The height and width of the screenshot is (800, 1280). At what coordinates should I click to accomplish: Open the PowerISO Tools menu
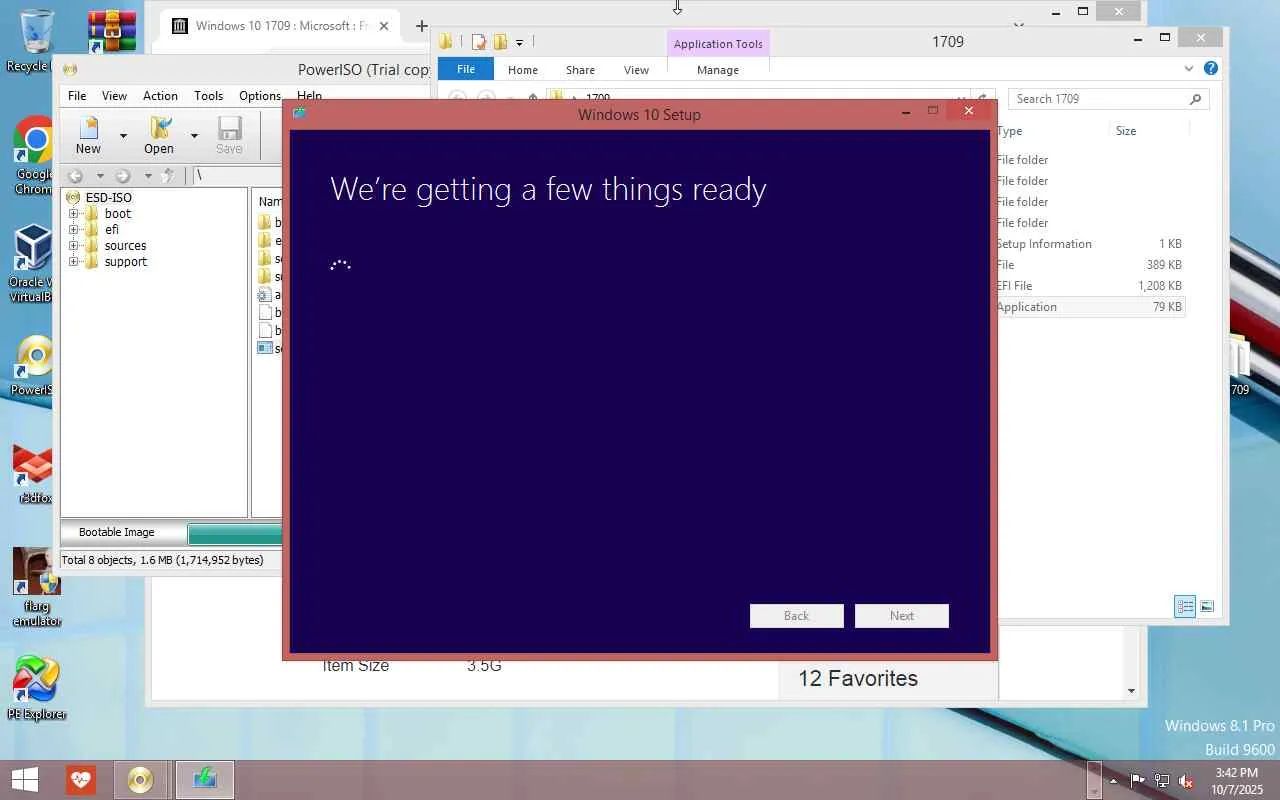[x=208, y=96]
